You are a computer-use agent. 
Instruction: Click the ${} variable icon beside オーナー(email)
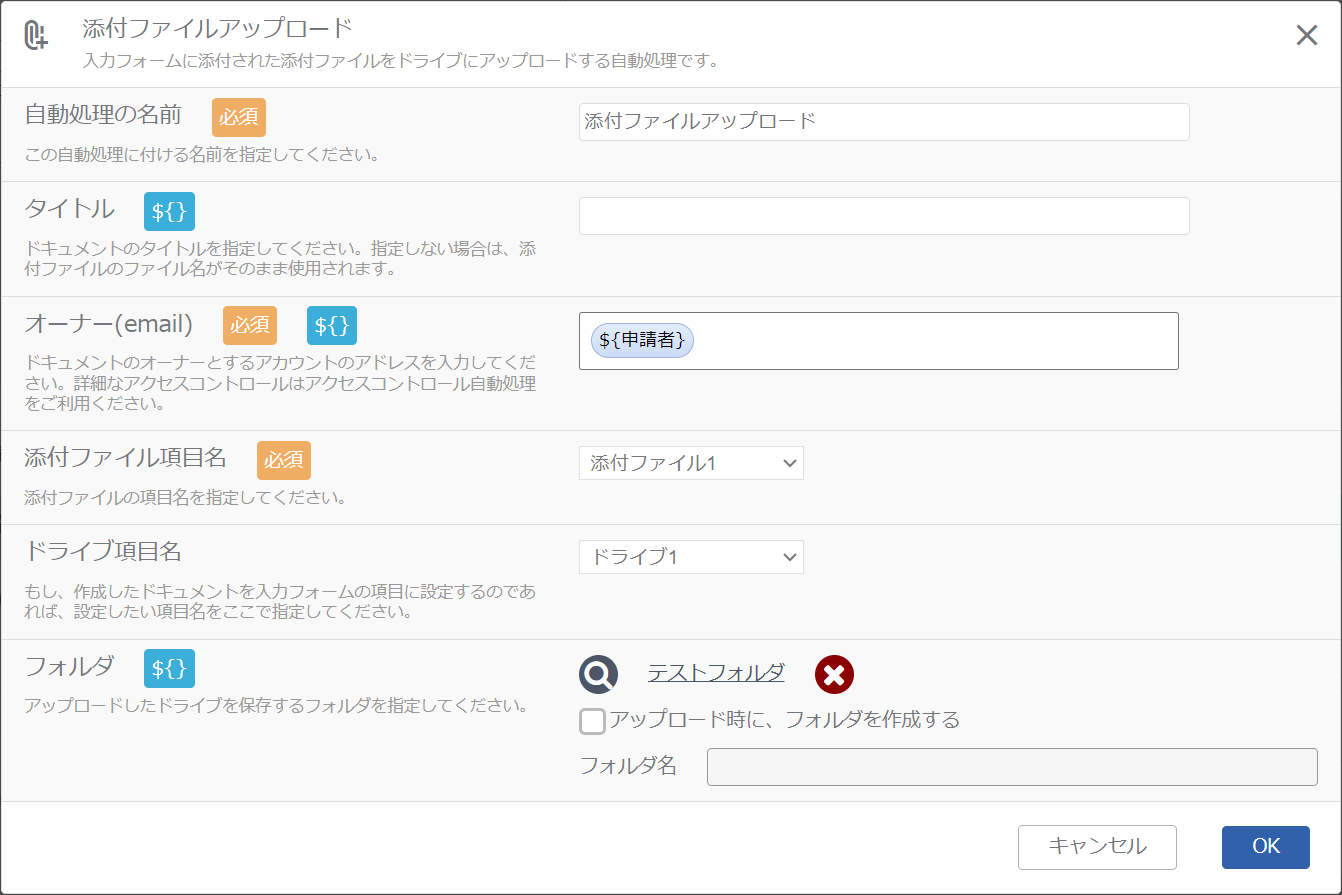tap(331, 325)
